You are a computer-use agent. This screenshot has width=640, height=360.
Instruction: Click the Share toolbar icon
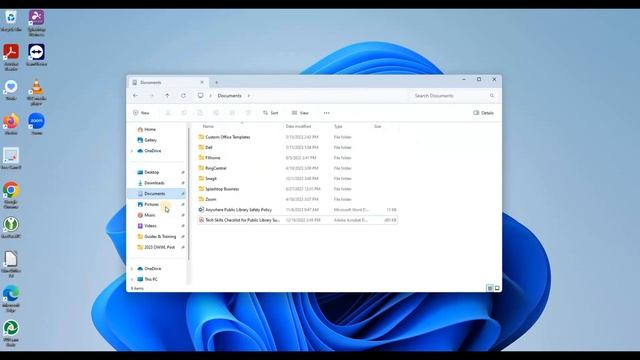tap(232, 113)
